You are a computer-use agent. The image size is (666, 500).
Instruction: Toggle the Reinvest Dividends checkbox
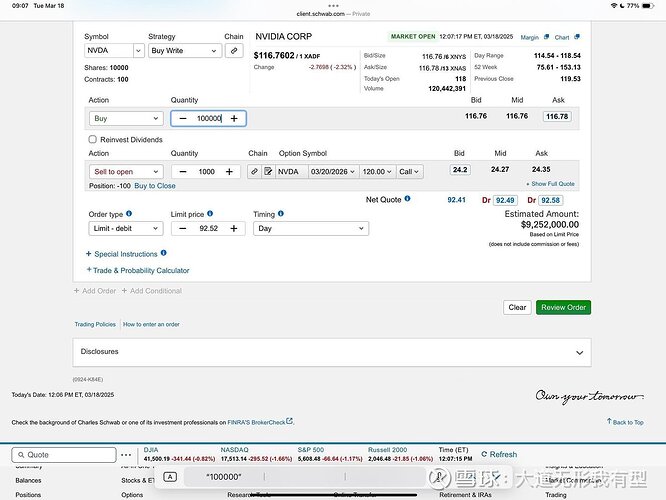click(x=93, y=139)
